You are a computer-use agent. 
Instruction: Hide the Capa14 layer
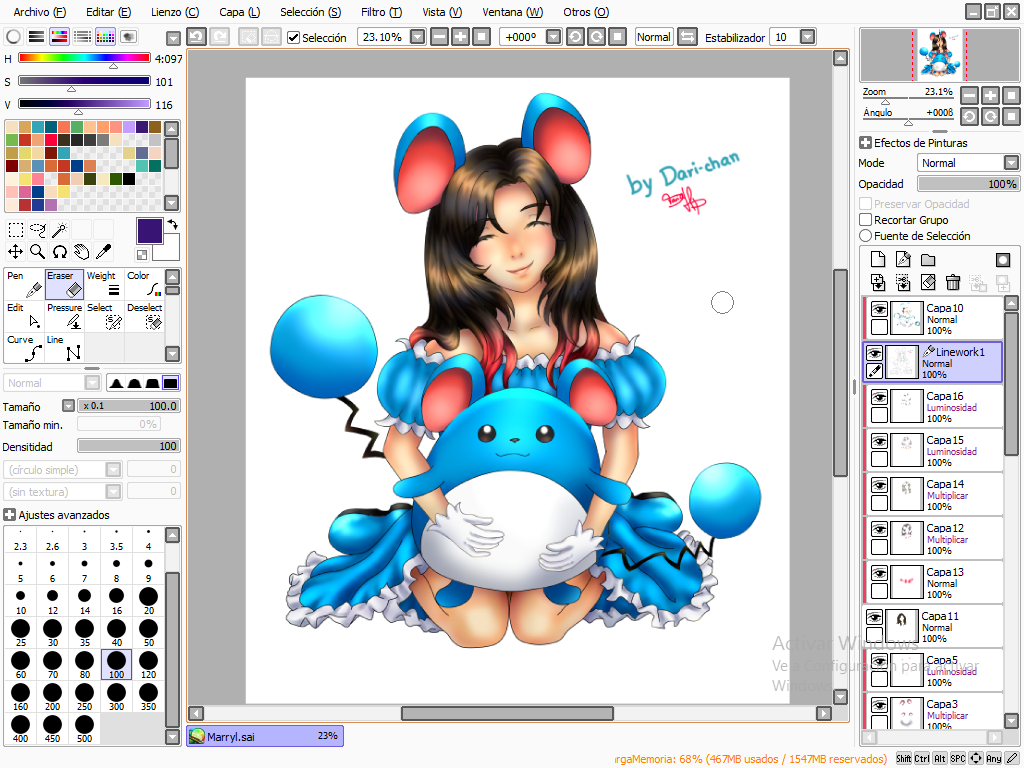[879, 485]
